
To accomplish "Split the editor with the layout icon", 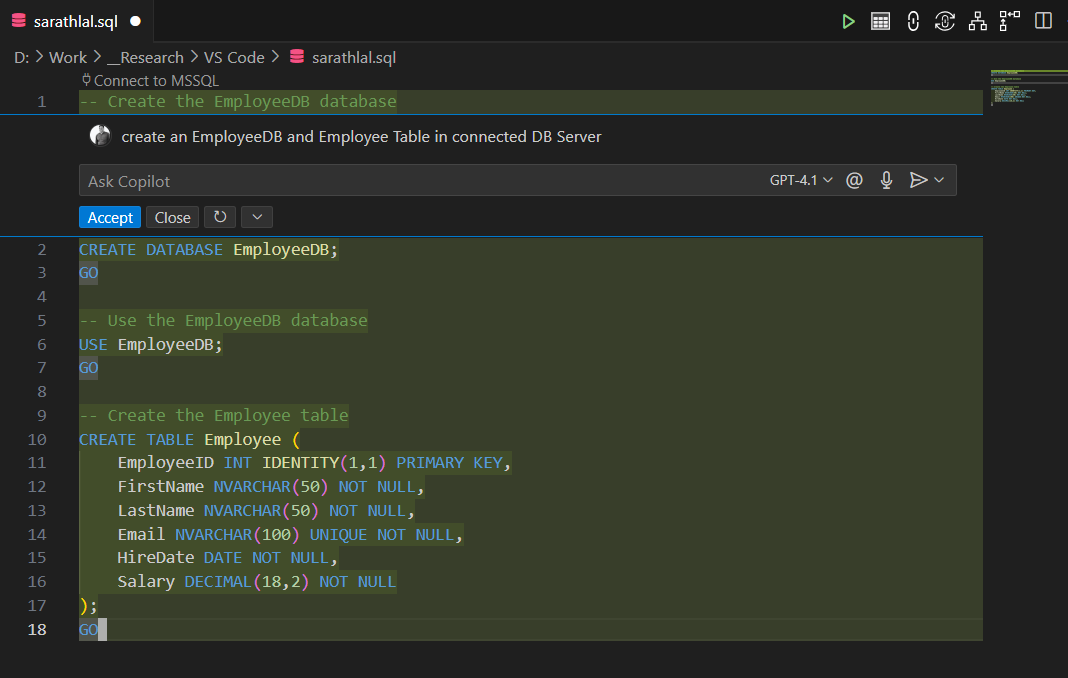I will pos(1043,21).
